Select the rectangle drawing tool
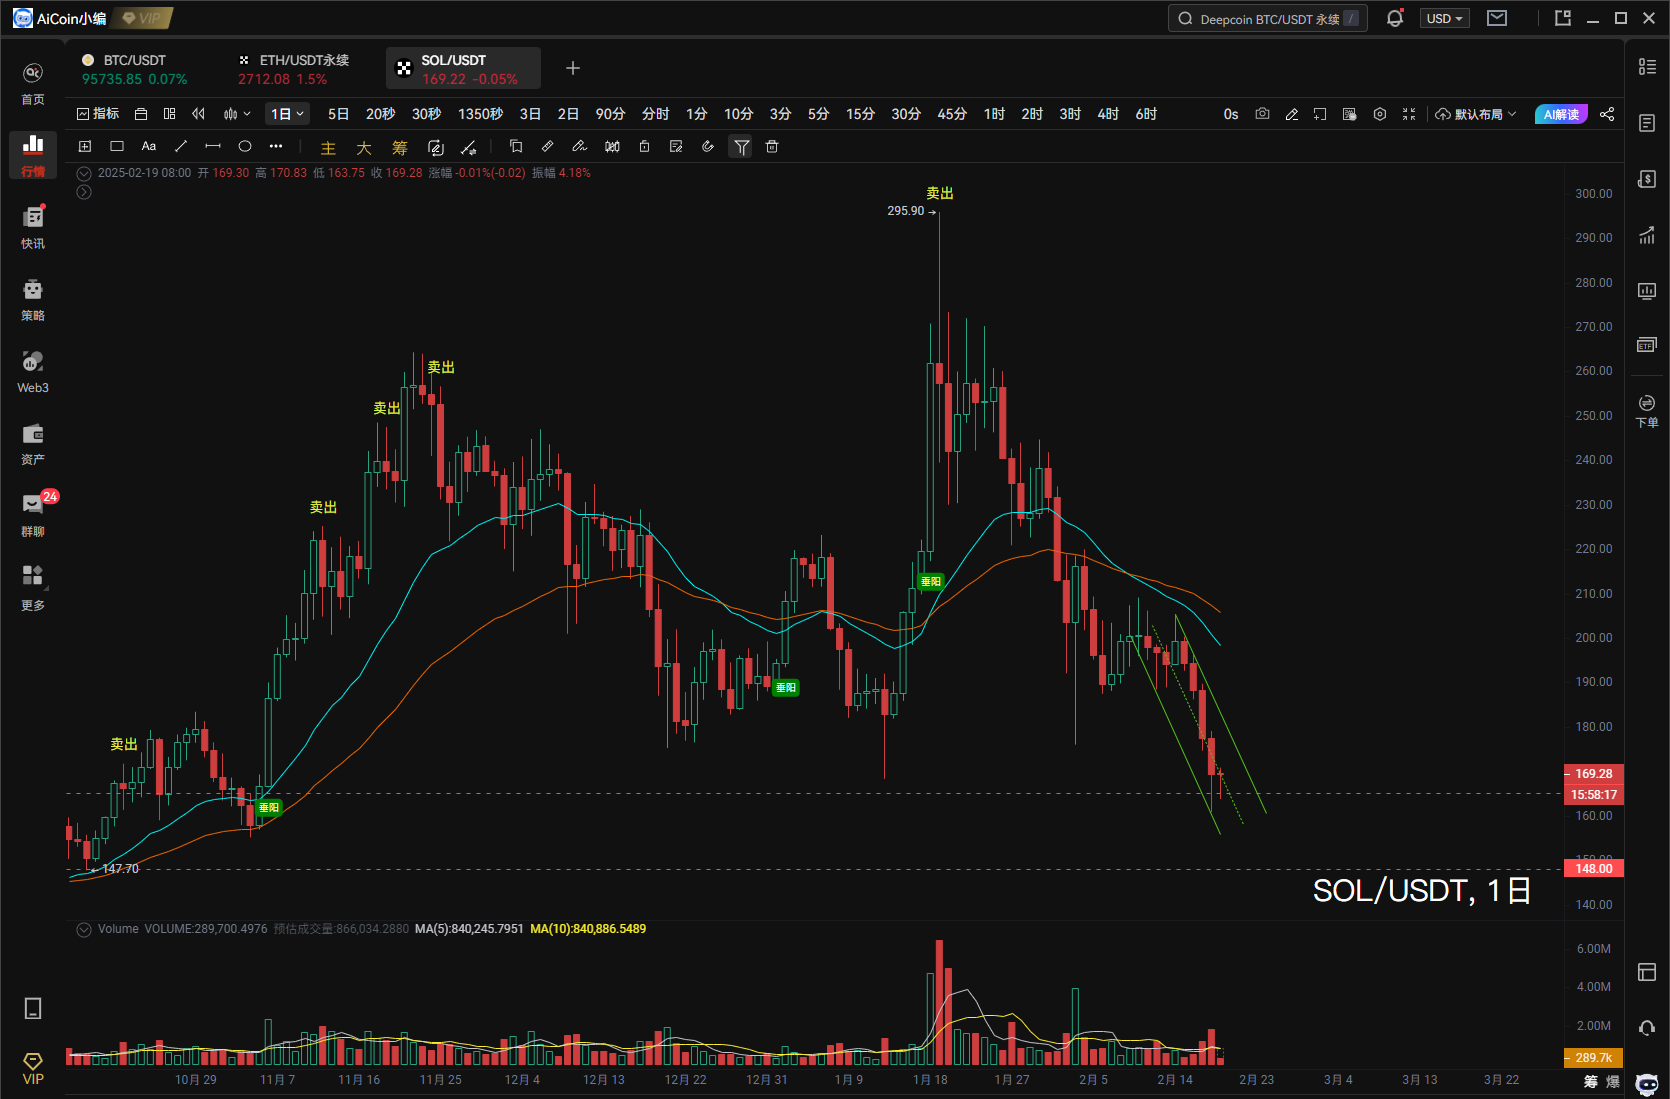 tap(117, 146)
